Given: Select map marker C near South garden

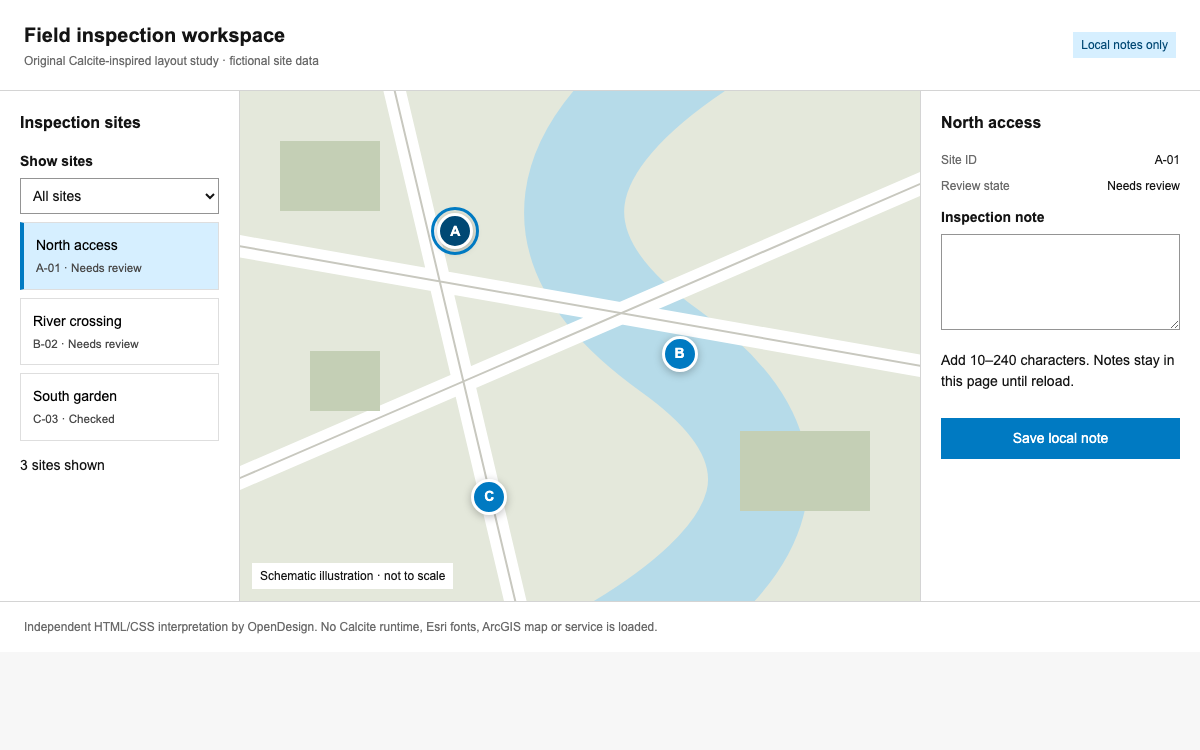Looking at the screenshot, I should [489, 496].
